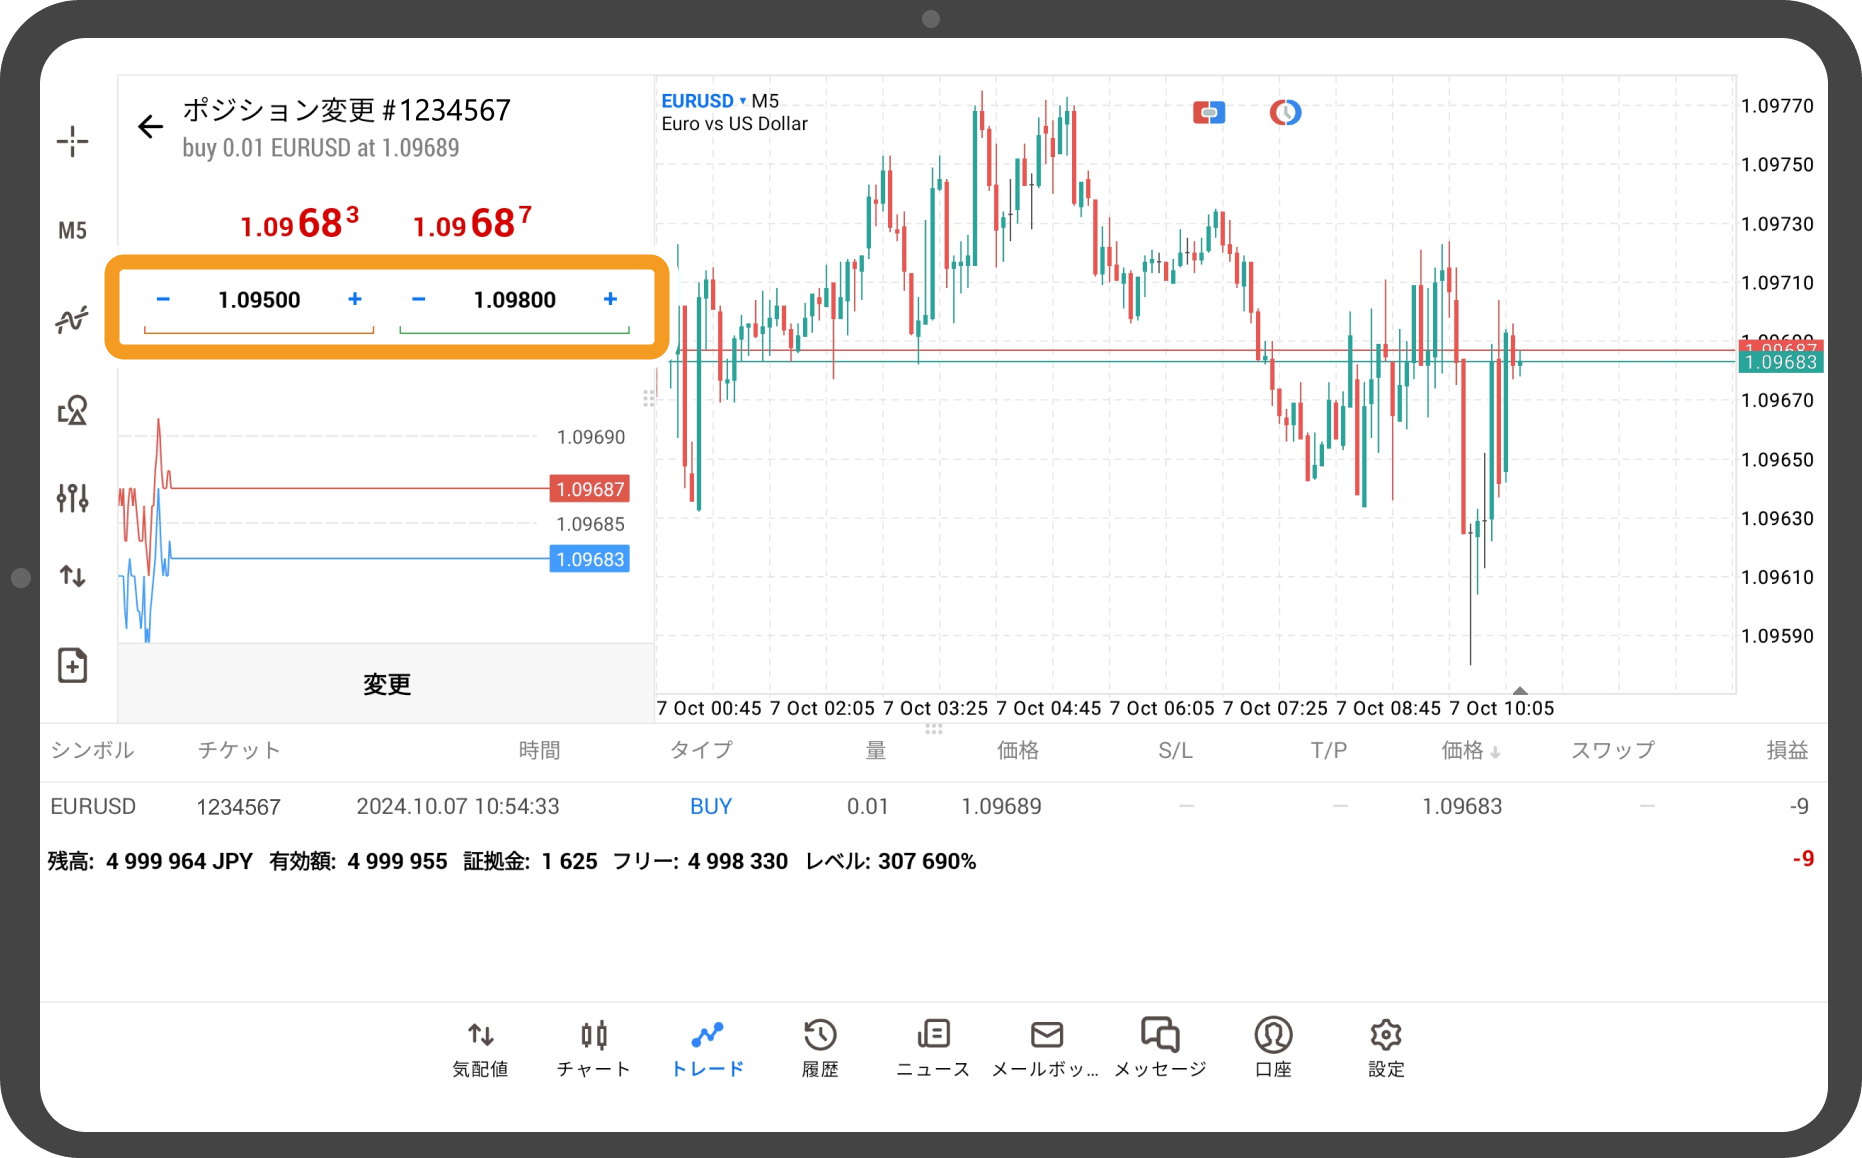Open drawing objects shapes icon
1862x1158 pixels.
click(x=72, y=409)
